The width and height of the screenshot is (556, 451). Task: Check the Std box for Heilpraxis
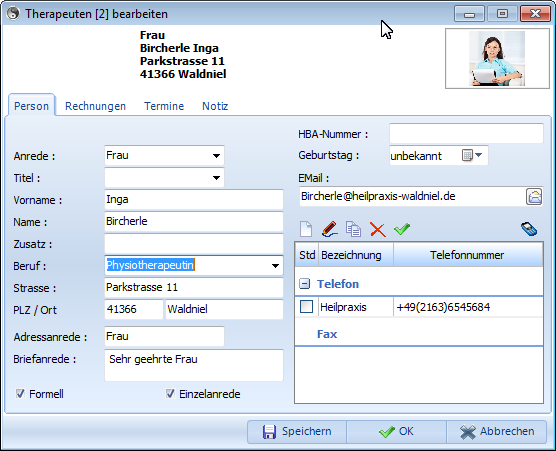tap(306, 307)
